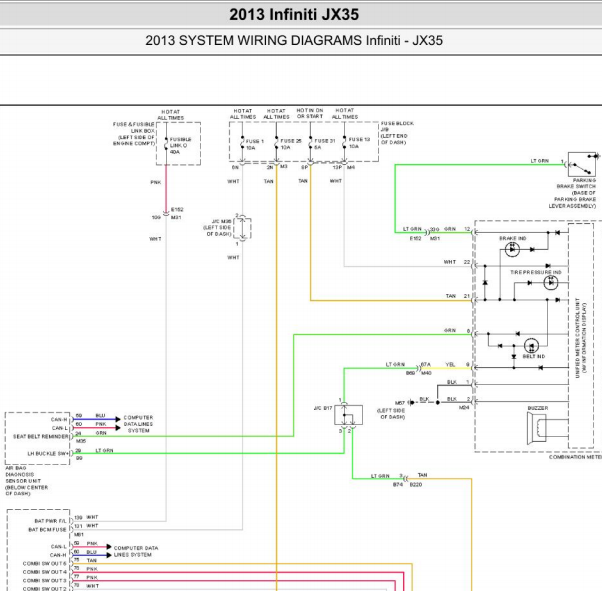This screenshot has width=602, height=591.
Task: Click the Tire Pressure IND lamp symbol
Action: pos(551,283)
